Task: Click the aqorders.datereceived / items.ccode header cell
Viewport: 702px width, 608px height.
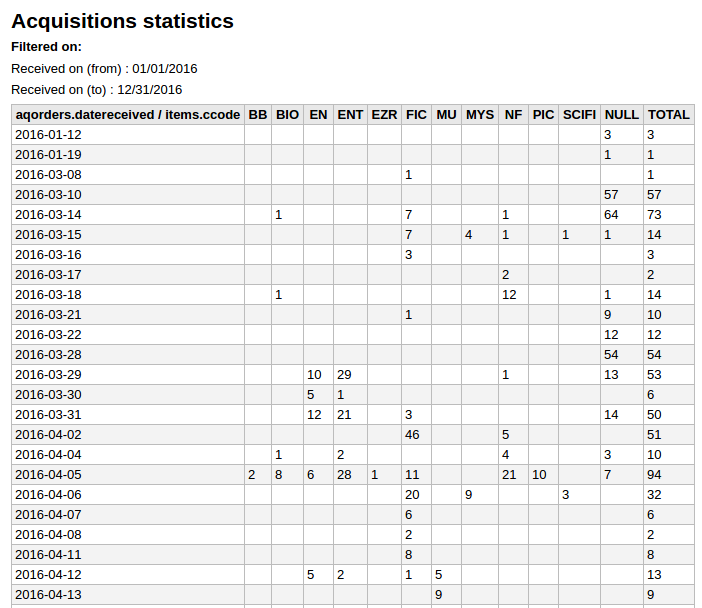Action: point(128,115)
